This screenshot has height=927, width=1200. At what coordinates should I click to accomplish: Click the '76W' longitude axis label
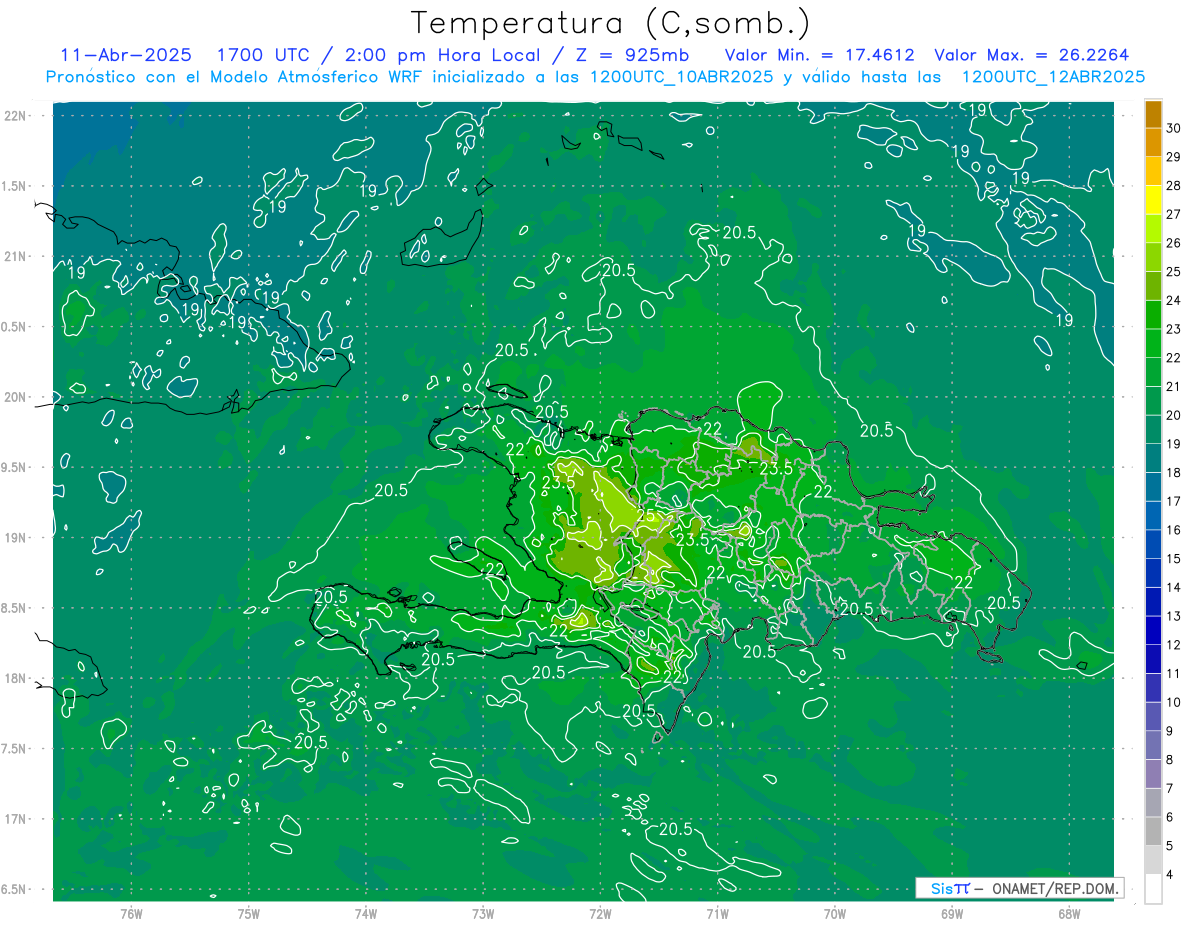[131, 914]
